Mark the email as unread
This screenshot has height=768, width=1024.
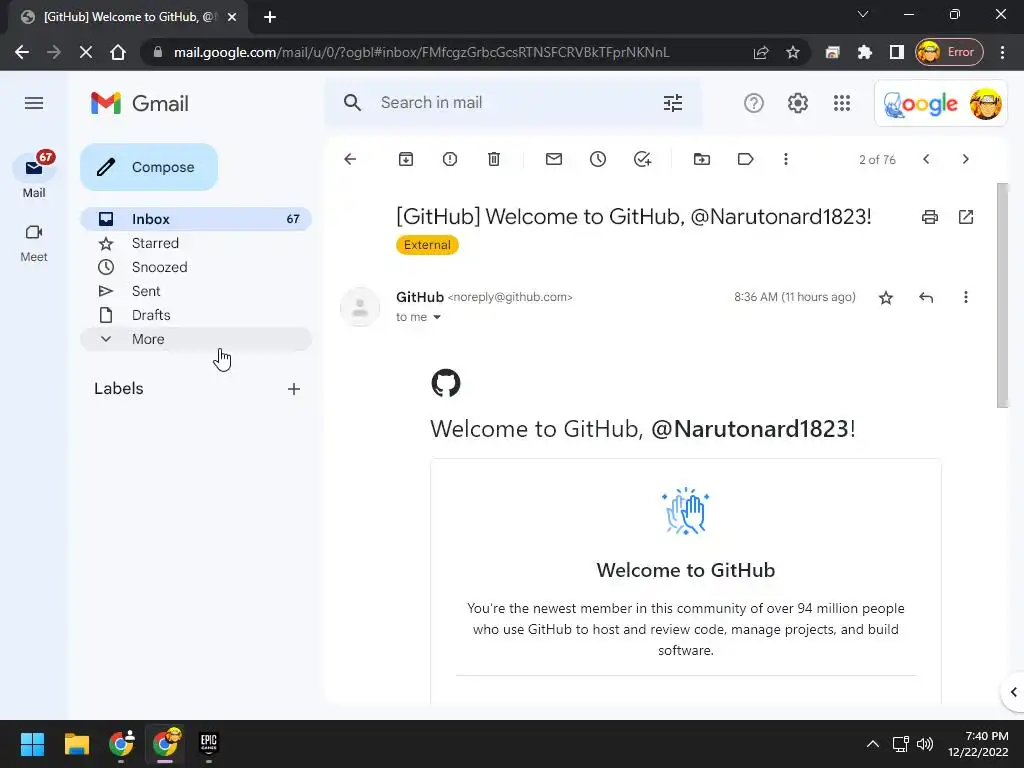(x=554, y=159)
